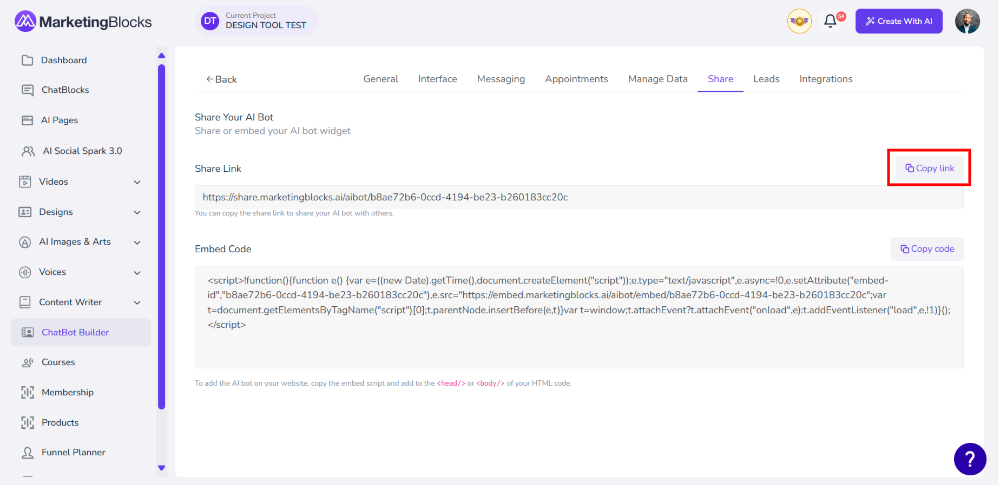The width and height of the screenshot is (1000, 485).
Task: Click the 'Share Link' label
Action: click(218, 169)
